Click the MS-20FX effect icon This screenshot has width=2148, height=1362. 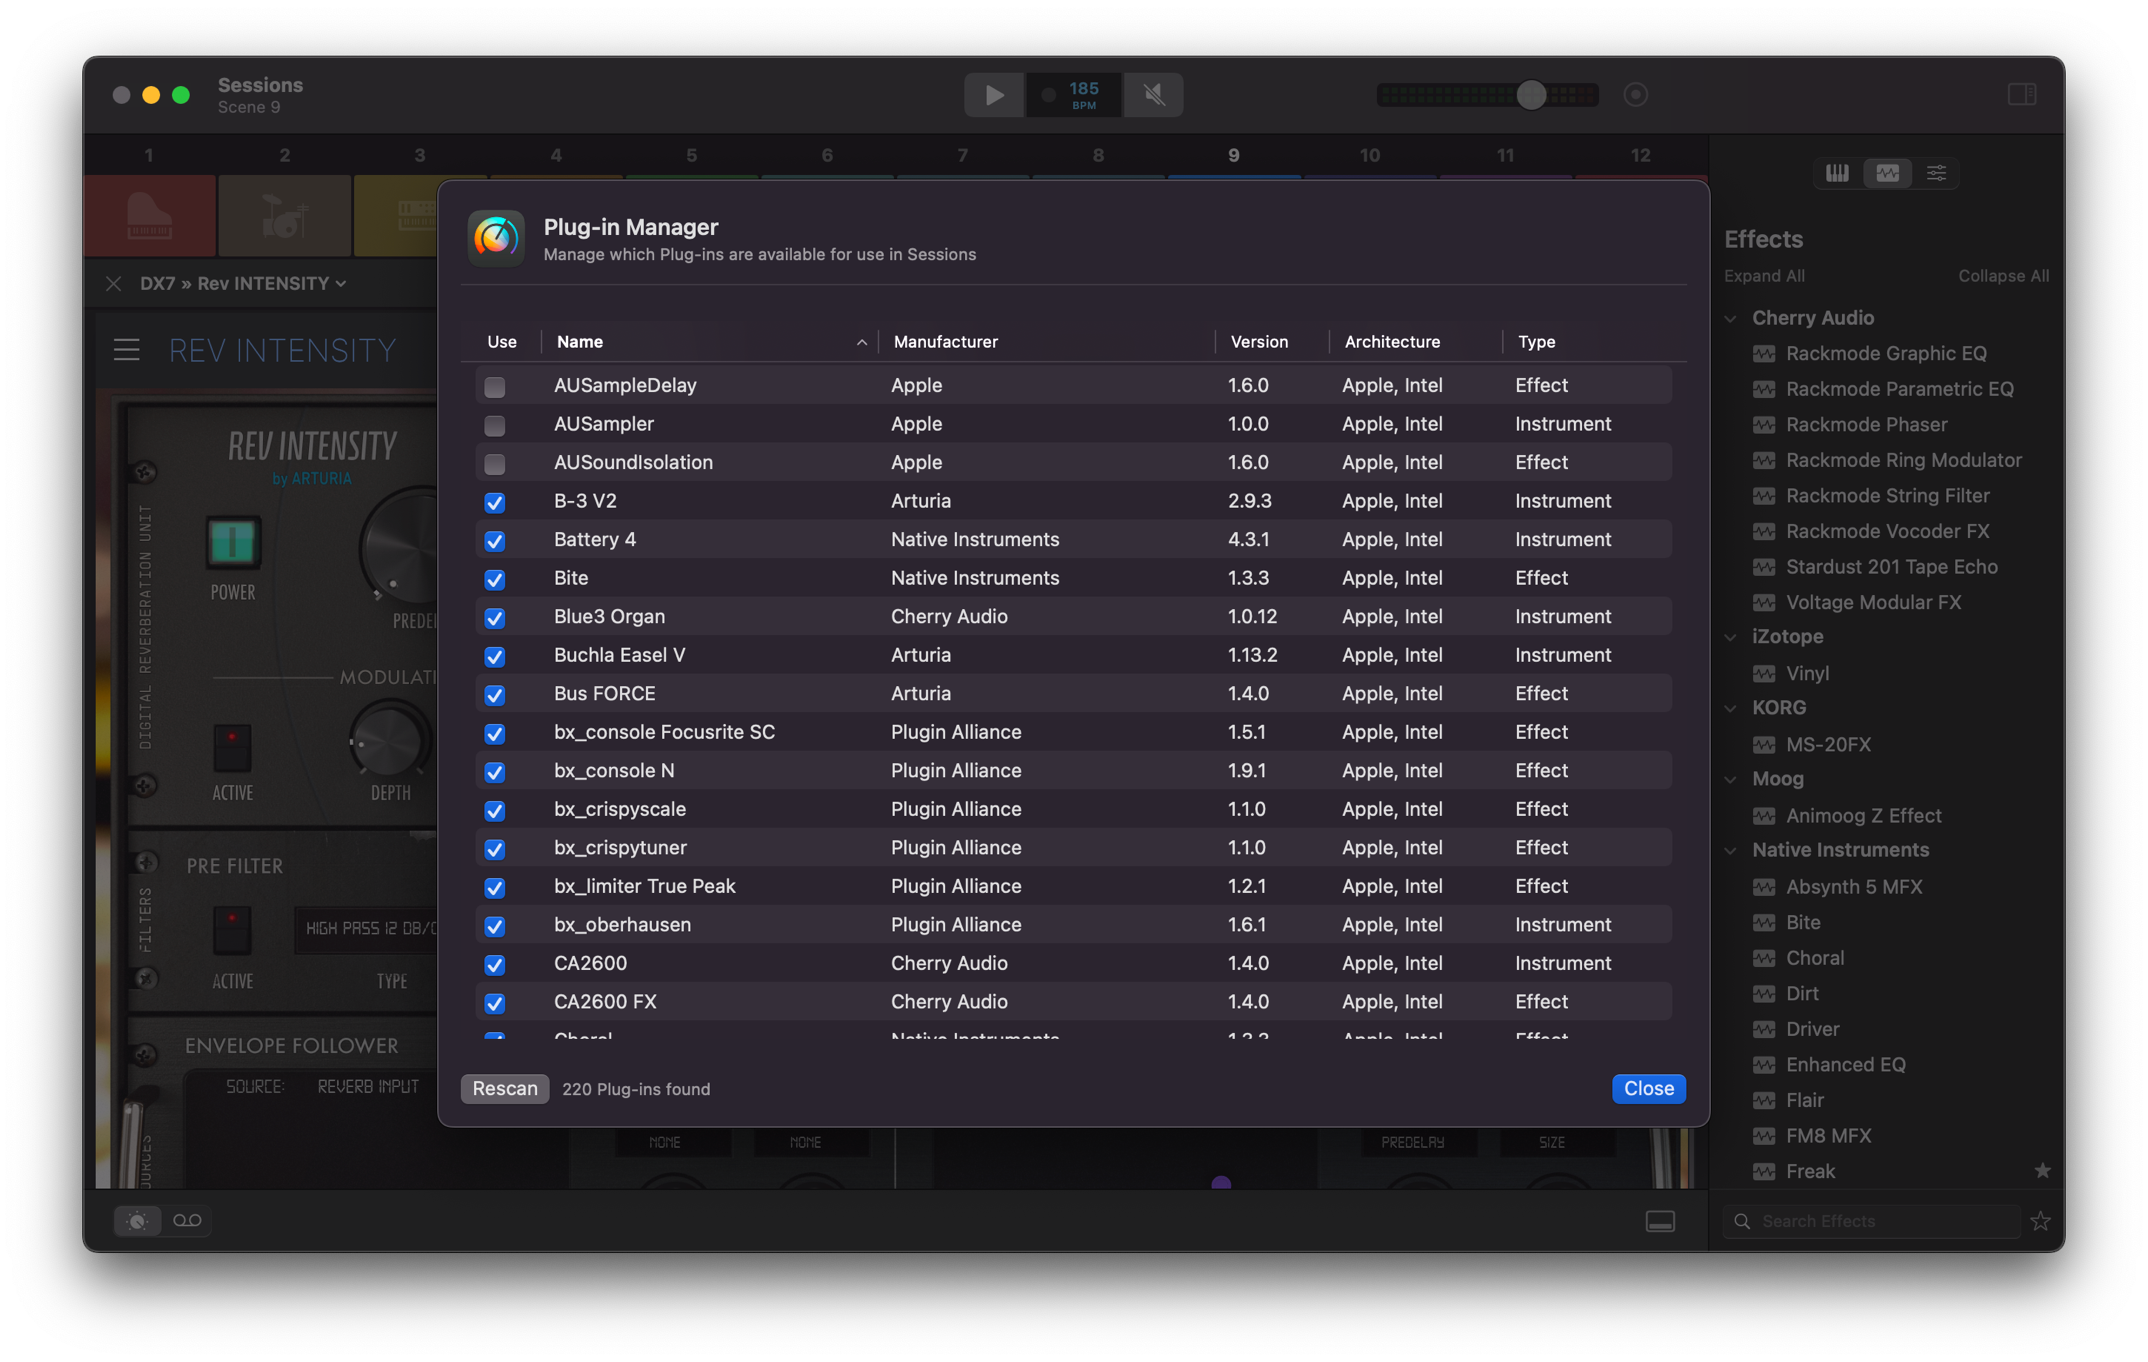[1764, 744]
